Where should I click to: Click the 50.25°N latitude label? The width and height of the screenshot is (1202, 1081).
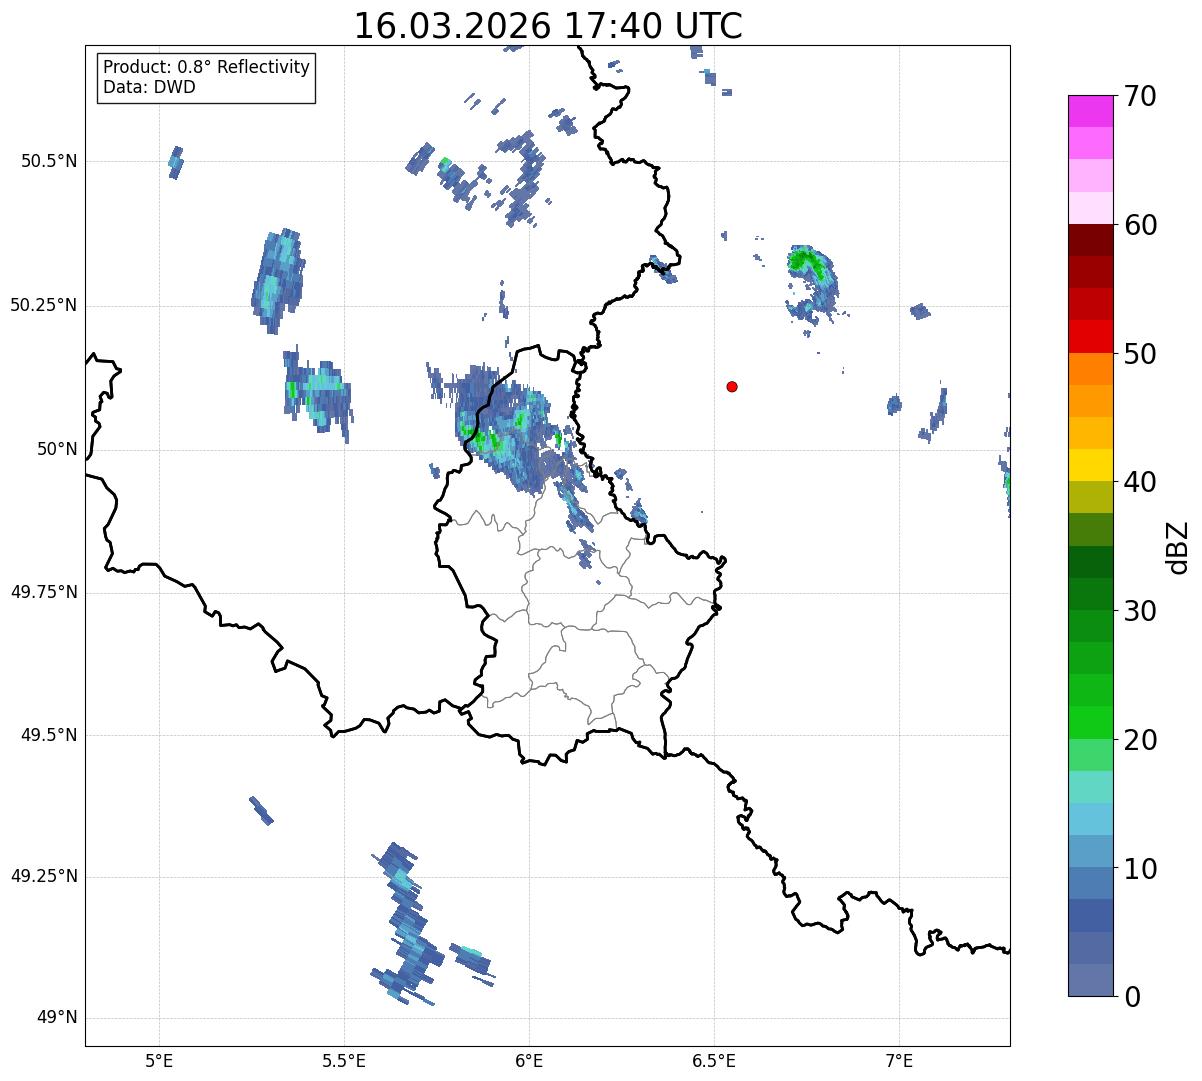pyautogui.click(x=44, y=305)
